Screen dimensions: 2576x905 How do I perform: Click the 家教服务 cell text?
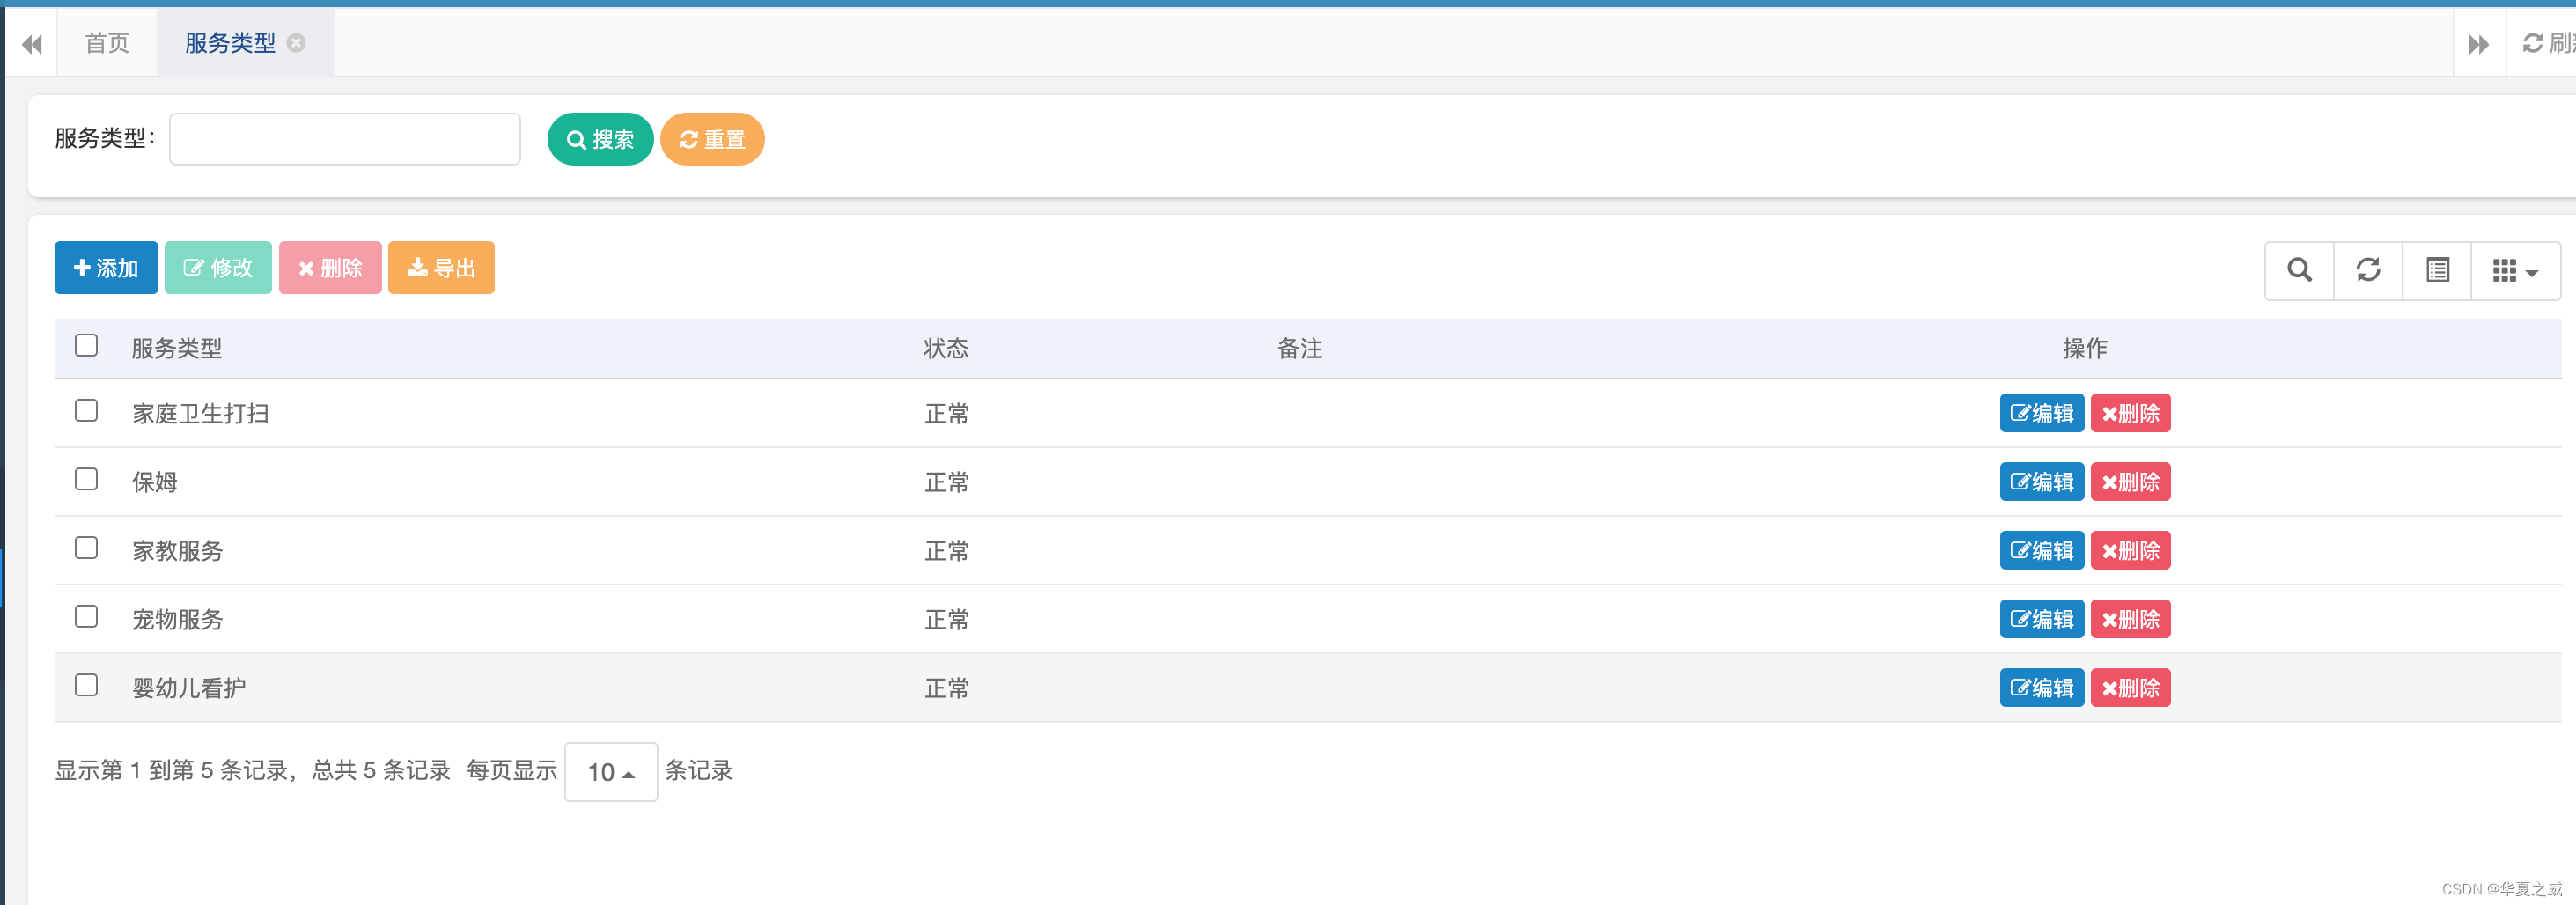coord(178,551)
